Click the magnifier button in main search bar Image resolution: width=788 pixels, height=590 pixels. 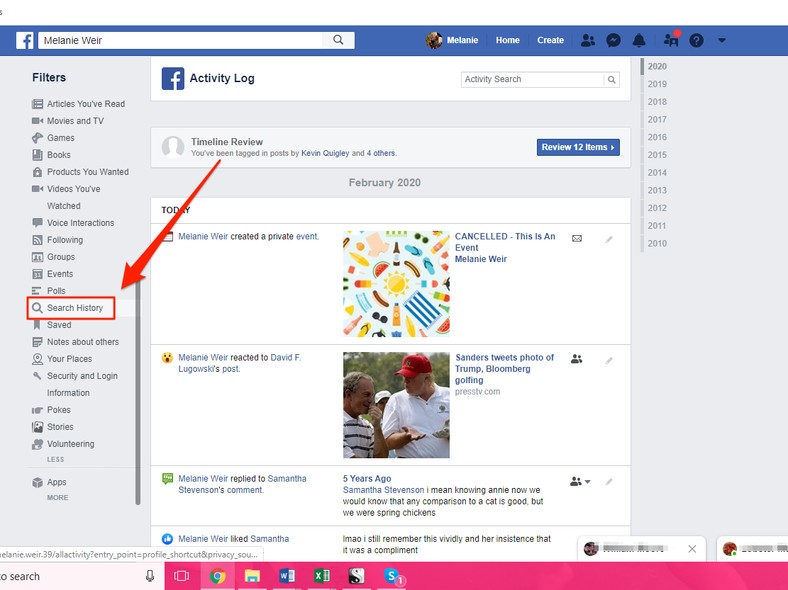point(338,40)
